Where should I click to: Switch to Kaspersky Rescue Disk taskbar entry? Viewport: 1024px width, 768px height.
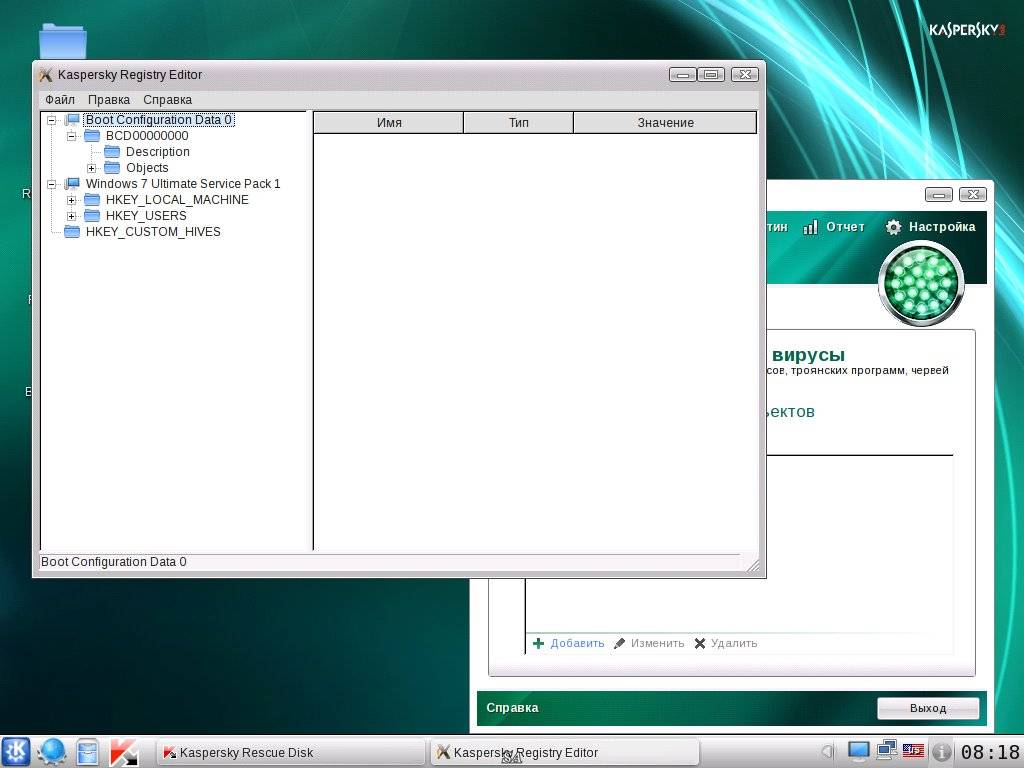pyautogui.click(x=291, y=752)
